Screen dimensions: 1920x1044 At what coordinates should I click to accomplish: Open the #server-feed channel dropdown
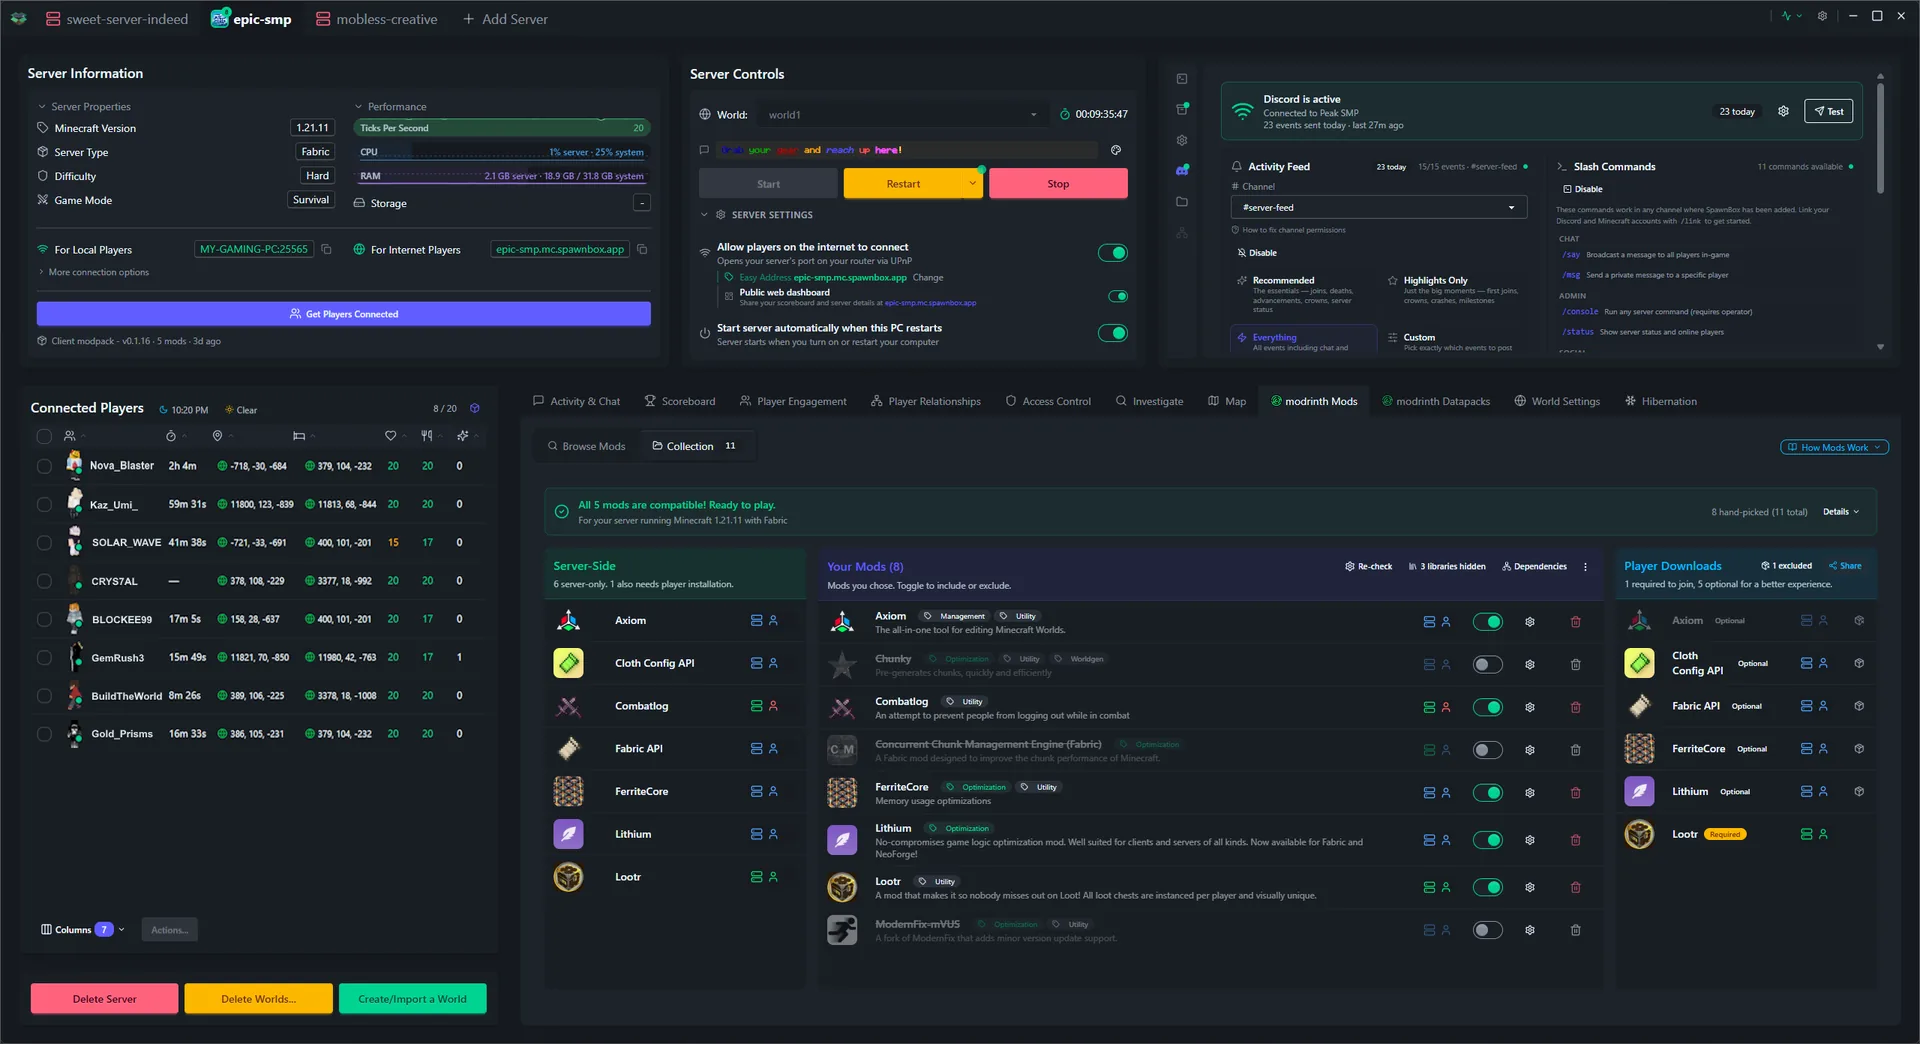pos(1379,207)
